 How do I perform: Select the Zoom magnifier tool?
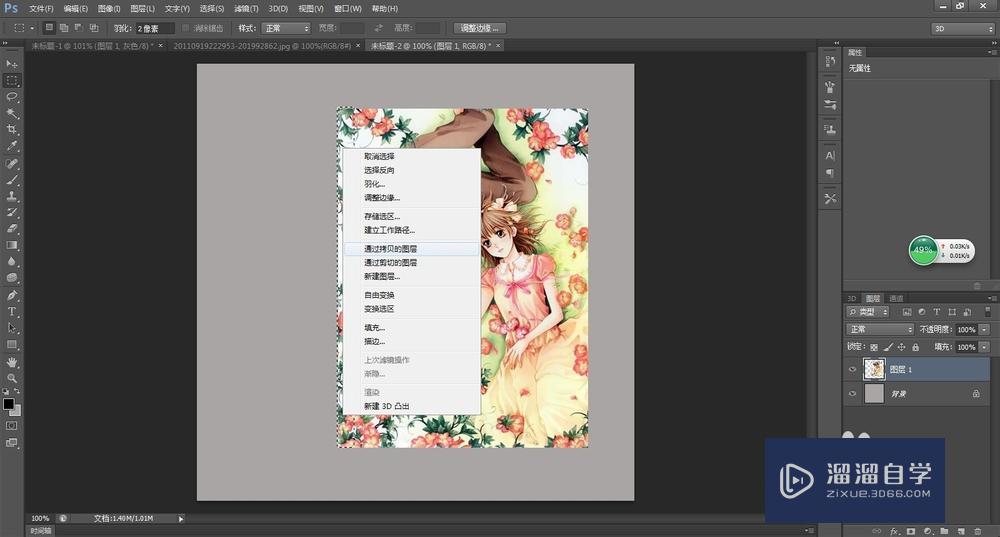tap(12, 377)
